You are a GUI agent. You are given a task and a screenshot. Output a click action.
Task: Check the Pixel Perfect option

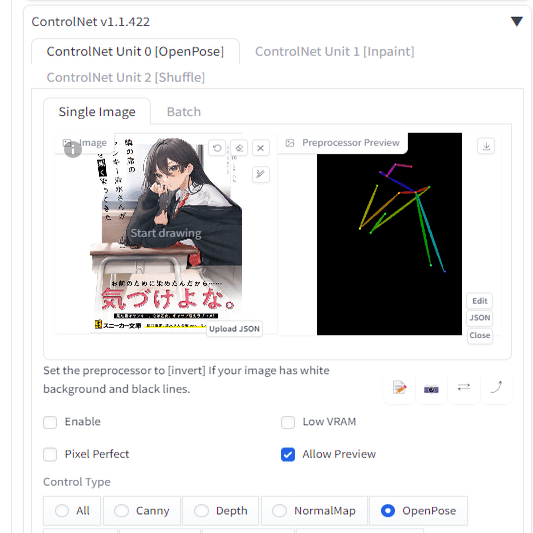(50, 454)
